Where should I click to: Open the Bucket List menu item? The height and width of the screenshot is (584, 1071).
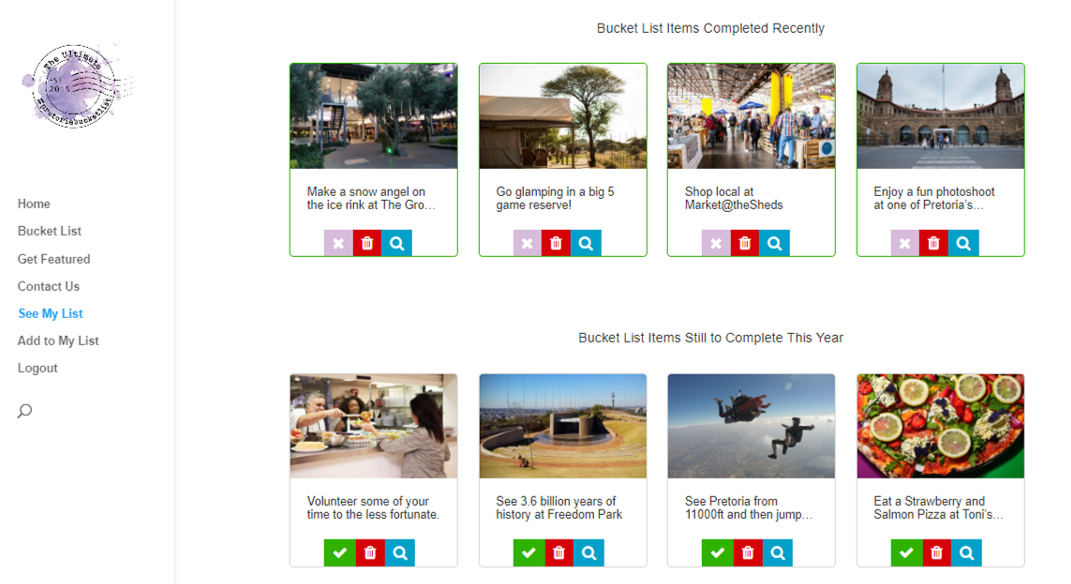(49, 231)
